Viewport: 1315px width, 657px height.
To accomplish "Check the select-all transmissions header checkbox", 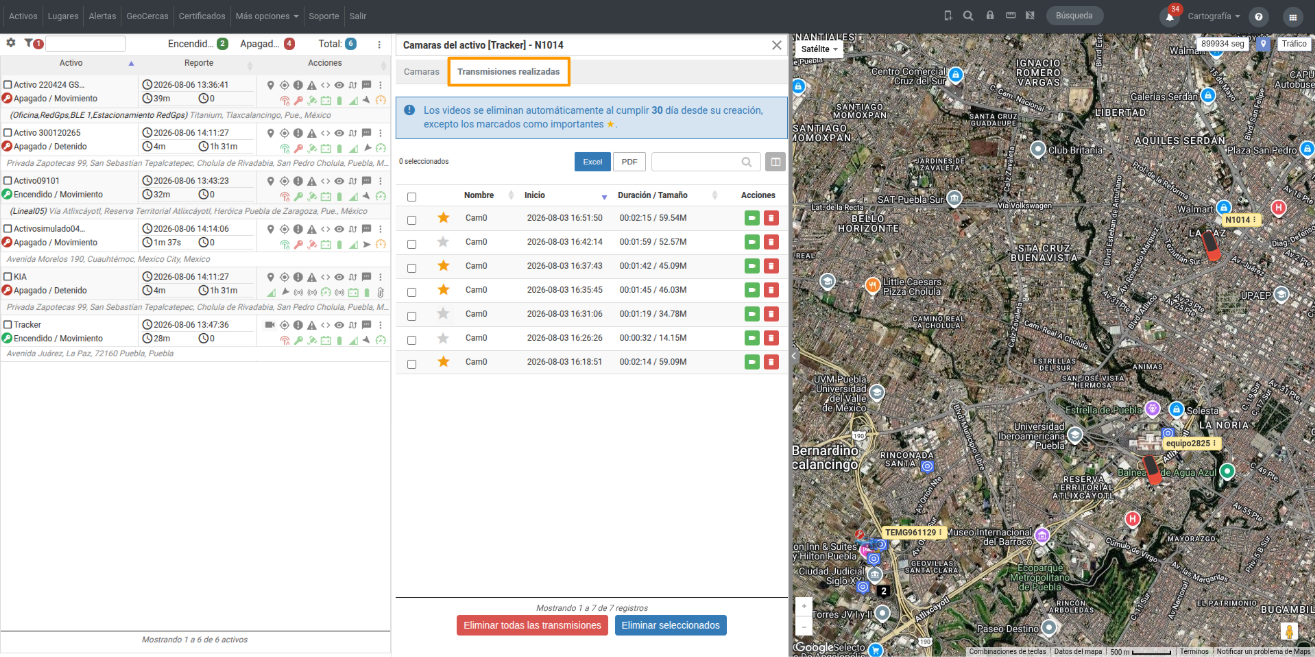I will pos(411,196).
